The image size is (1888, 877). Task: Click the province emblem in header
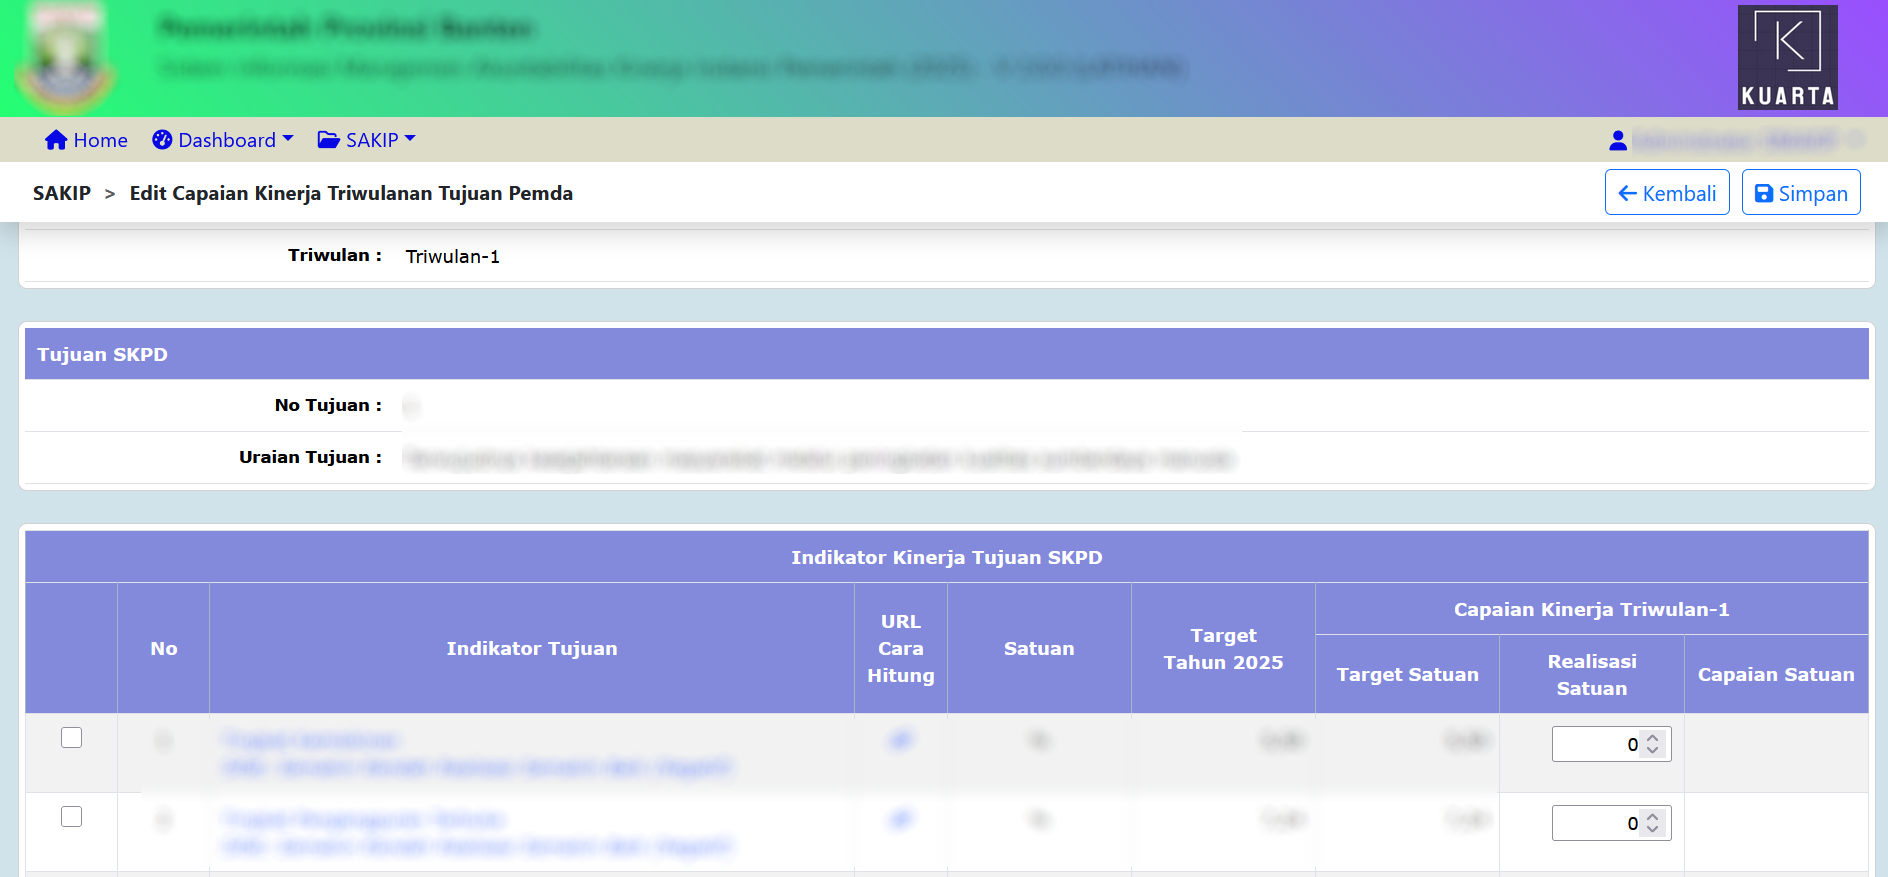66,58
